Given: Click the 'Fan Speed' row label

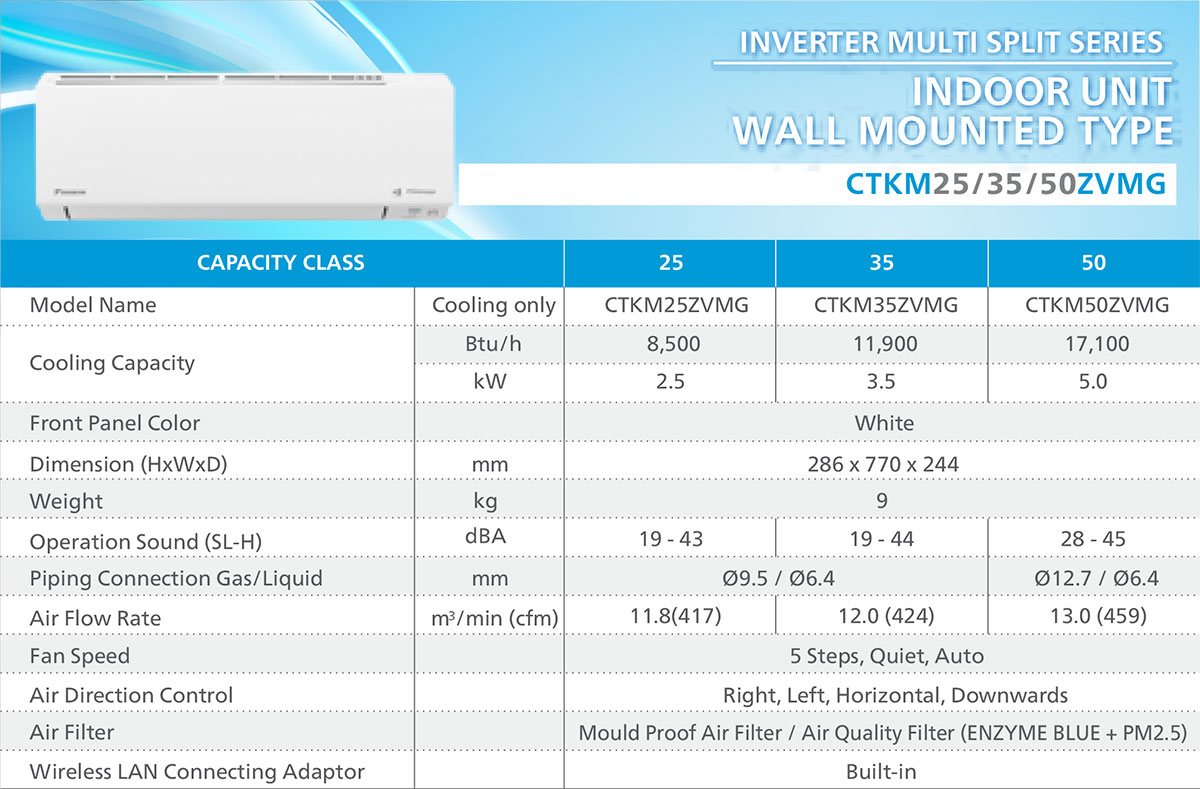Looking at the screenshot, I should 80,656.
